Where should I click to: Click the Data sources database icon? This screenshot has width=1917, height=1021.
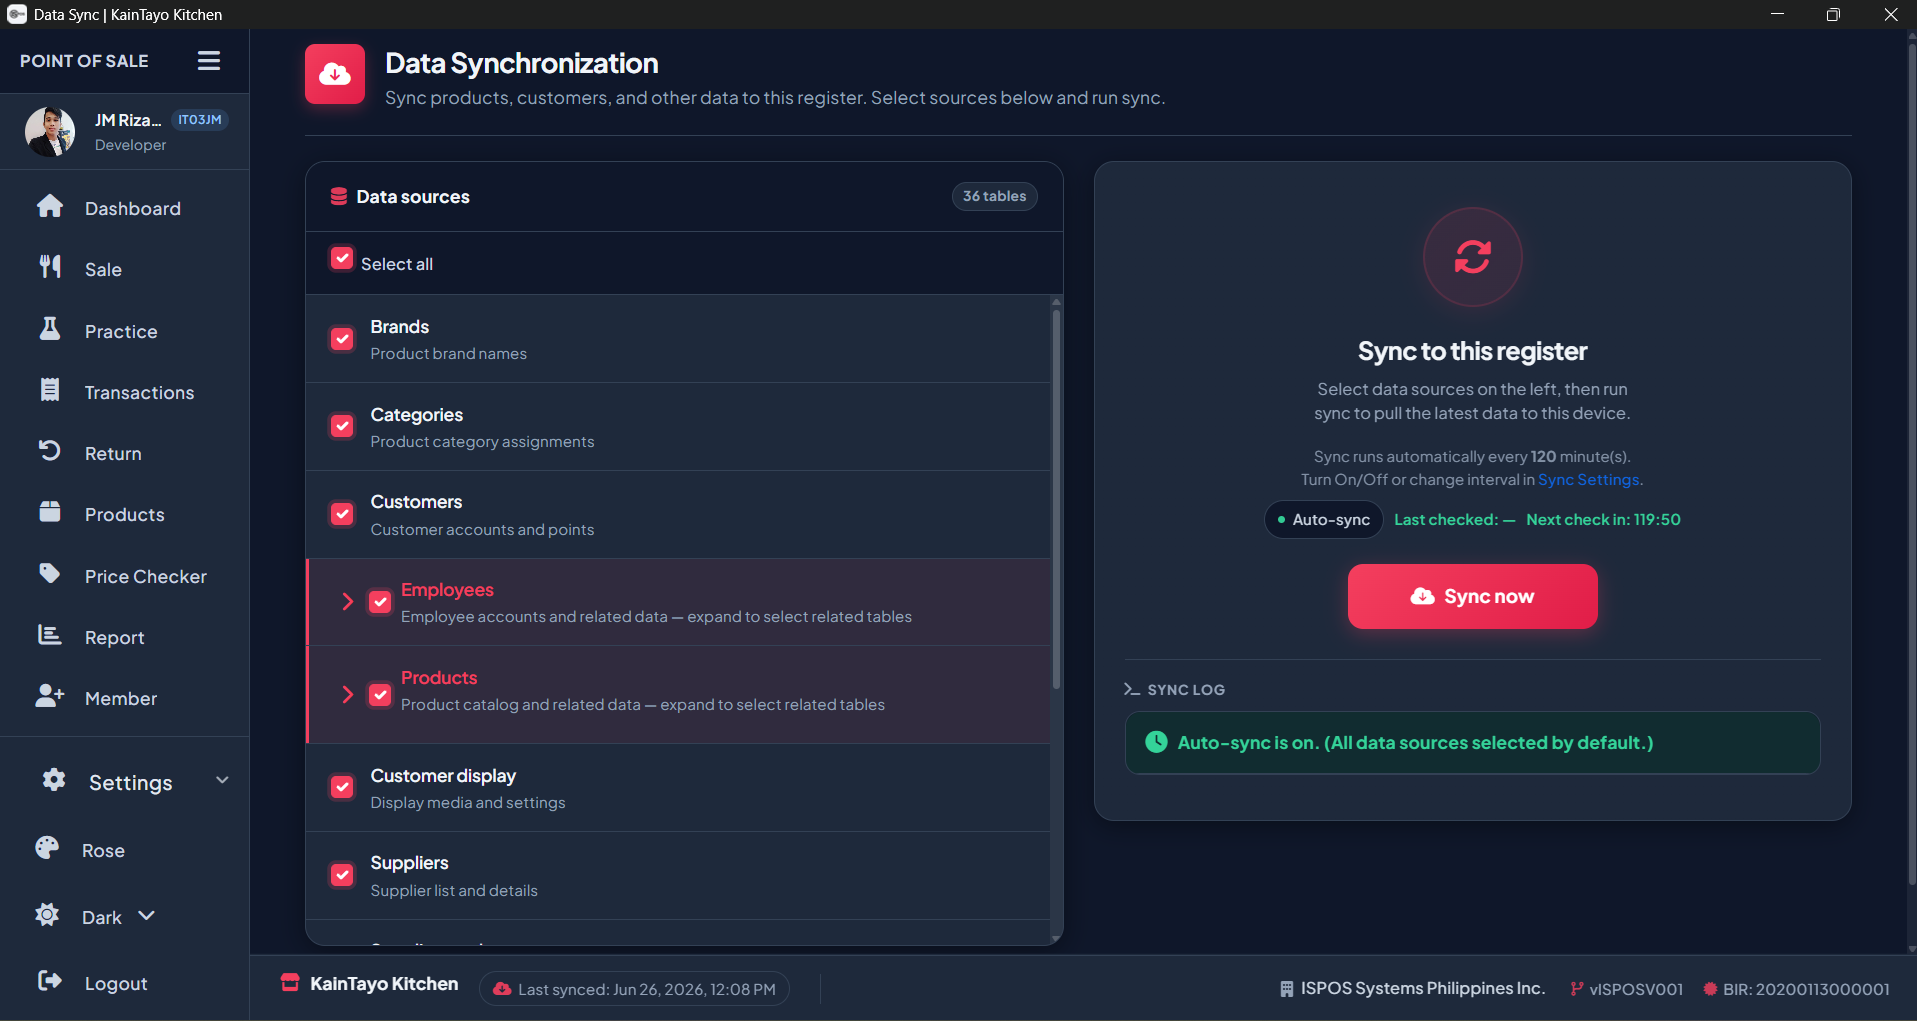click(x=339, y=196)
